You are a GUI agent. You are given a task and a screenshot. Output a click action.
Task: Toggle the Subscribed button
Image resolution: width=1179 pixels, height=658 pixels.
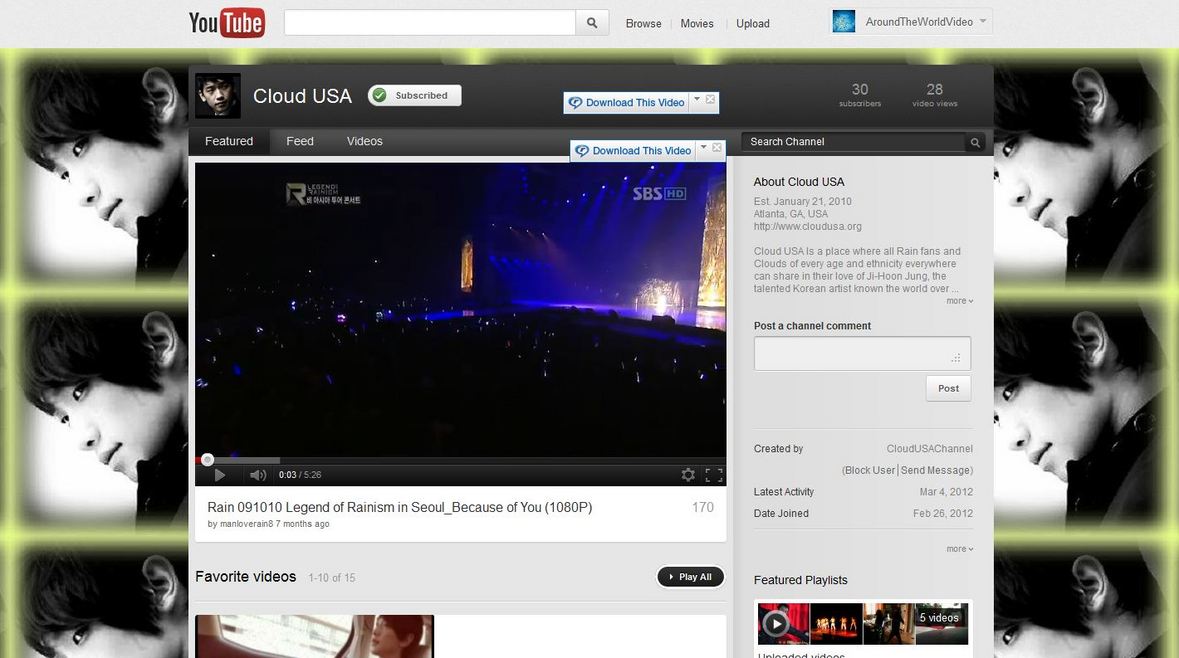coord(414,96)
